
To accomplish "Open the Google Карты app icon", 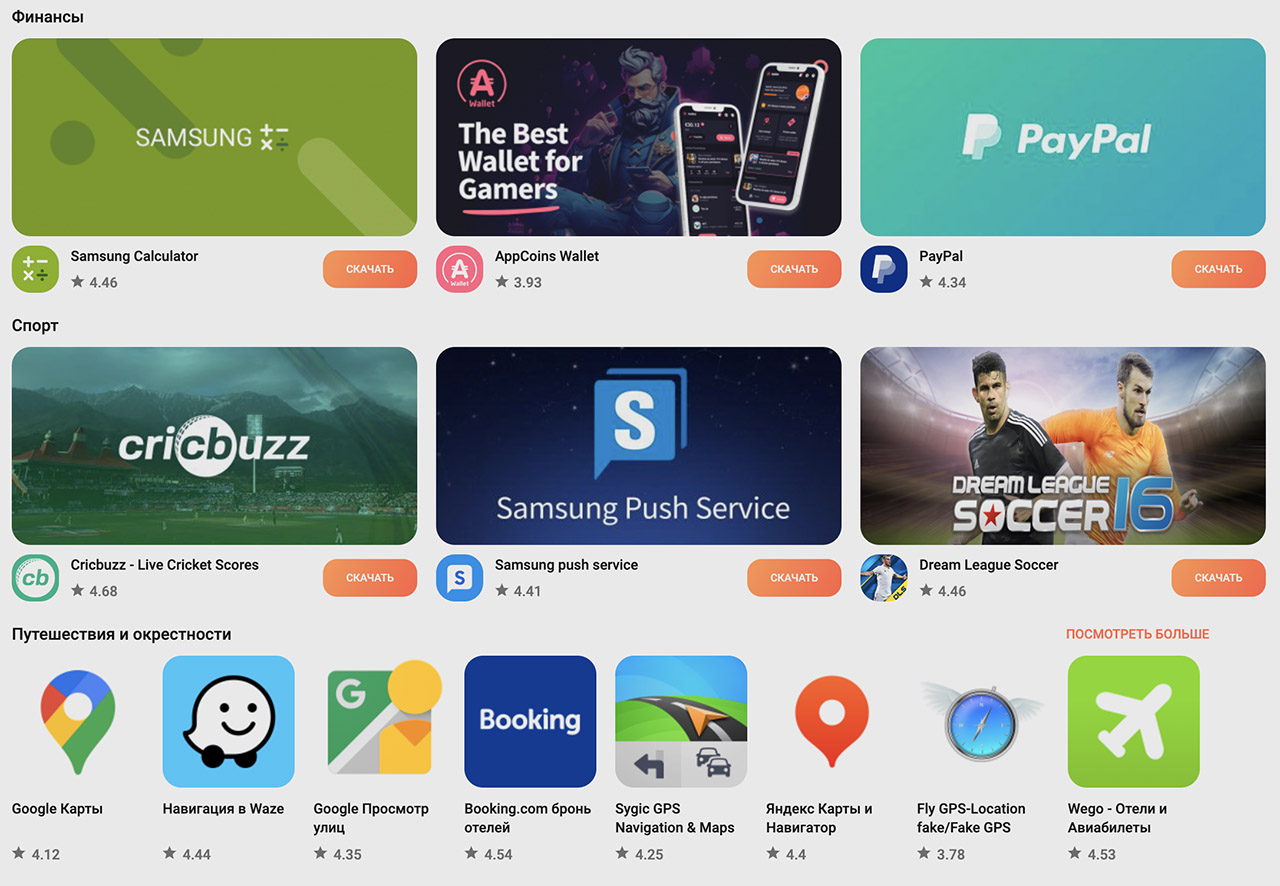I will (x=78, y=722).
